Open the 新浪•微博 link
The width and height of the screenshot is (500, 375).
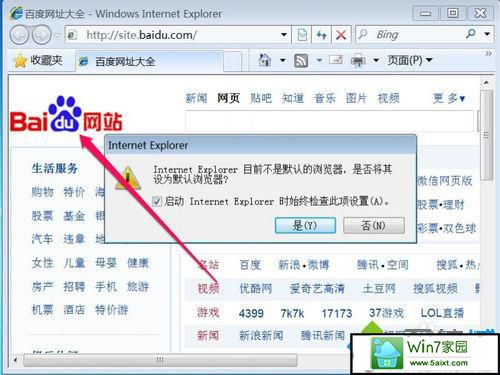(304, 265)
